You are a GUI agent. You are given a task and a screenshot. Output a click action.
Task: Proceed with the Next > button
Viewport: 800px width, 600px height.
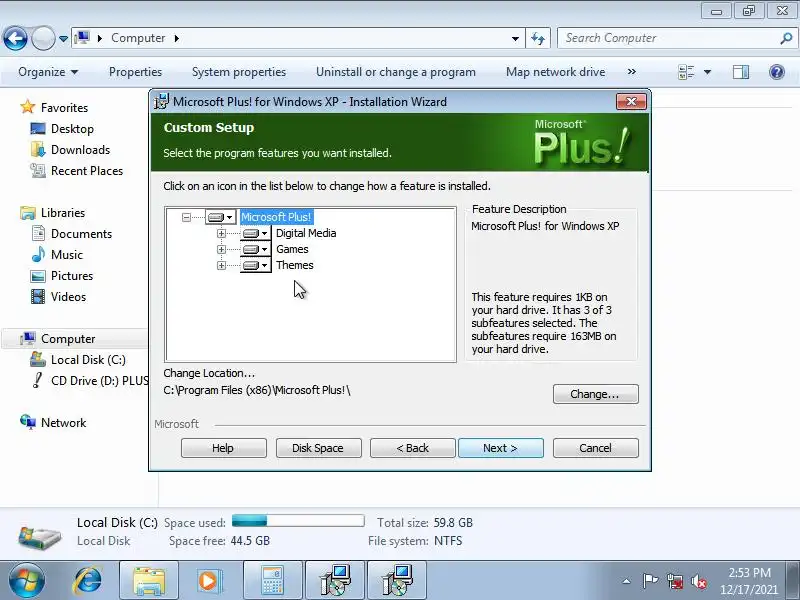pyautogui.click(x=501, y=448)
